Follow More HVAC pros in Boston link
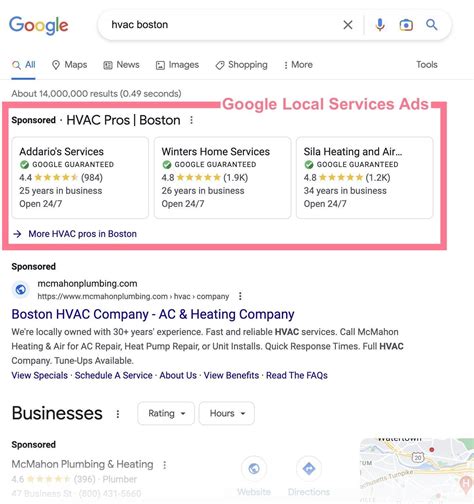Viewport: 474px width, 504px height. [x=82, y=234]
